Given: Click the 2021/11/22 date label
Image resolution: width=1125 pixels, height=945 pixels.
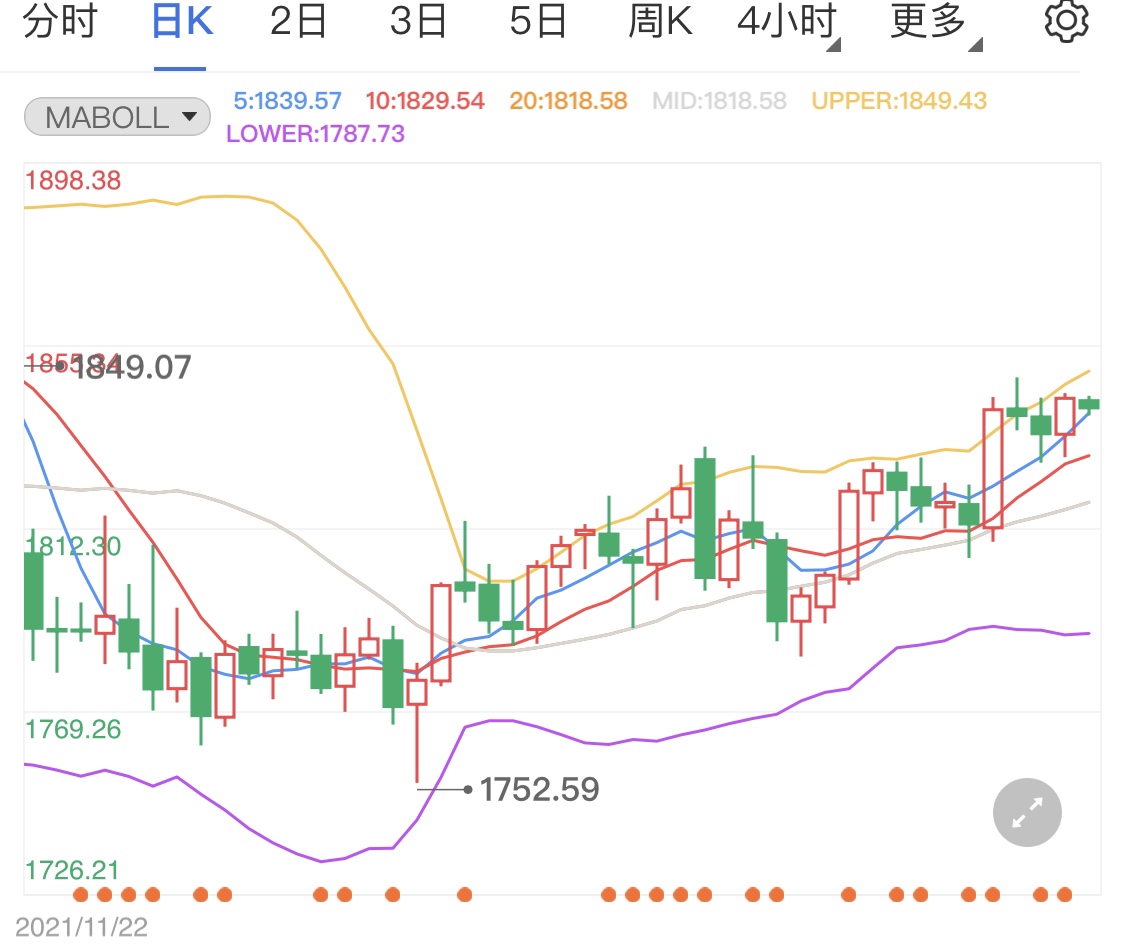Looking at the screenshot, I should (x=81, y=927).
